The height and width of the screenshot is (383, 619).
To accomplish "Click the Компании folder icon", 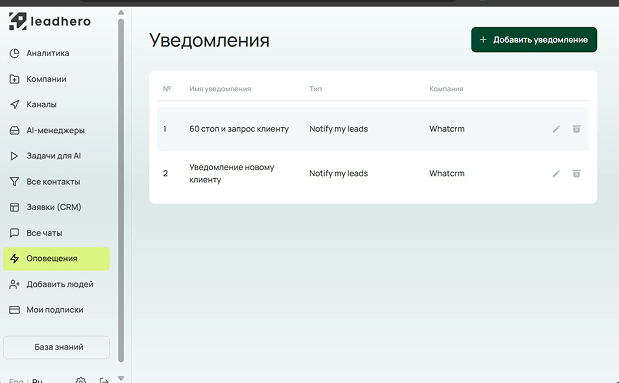I will pyautogui.click(x=14, y=79).
